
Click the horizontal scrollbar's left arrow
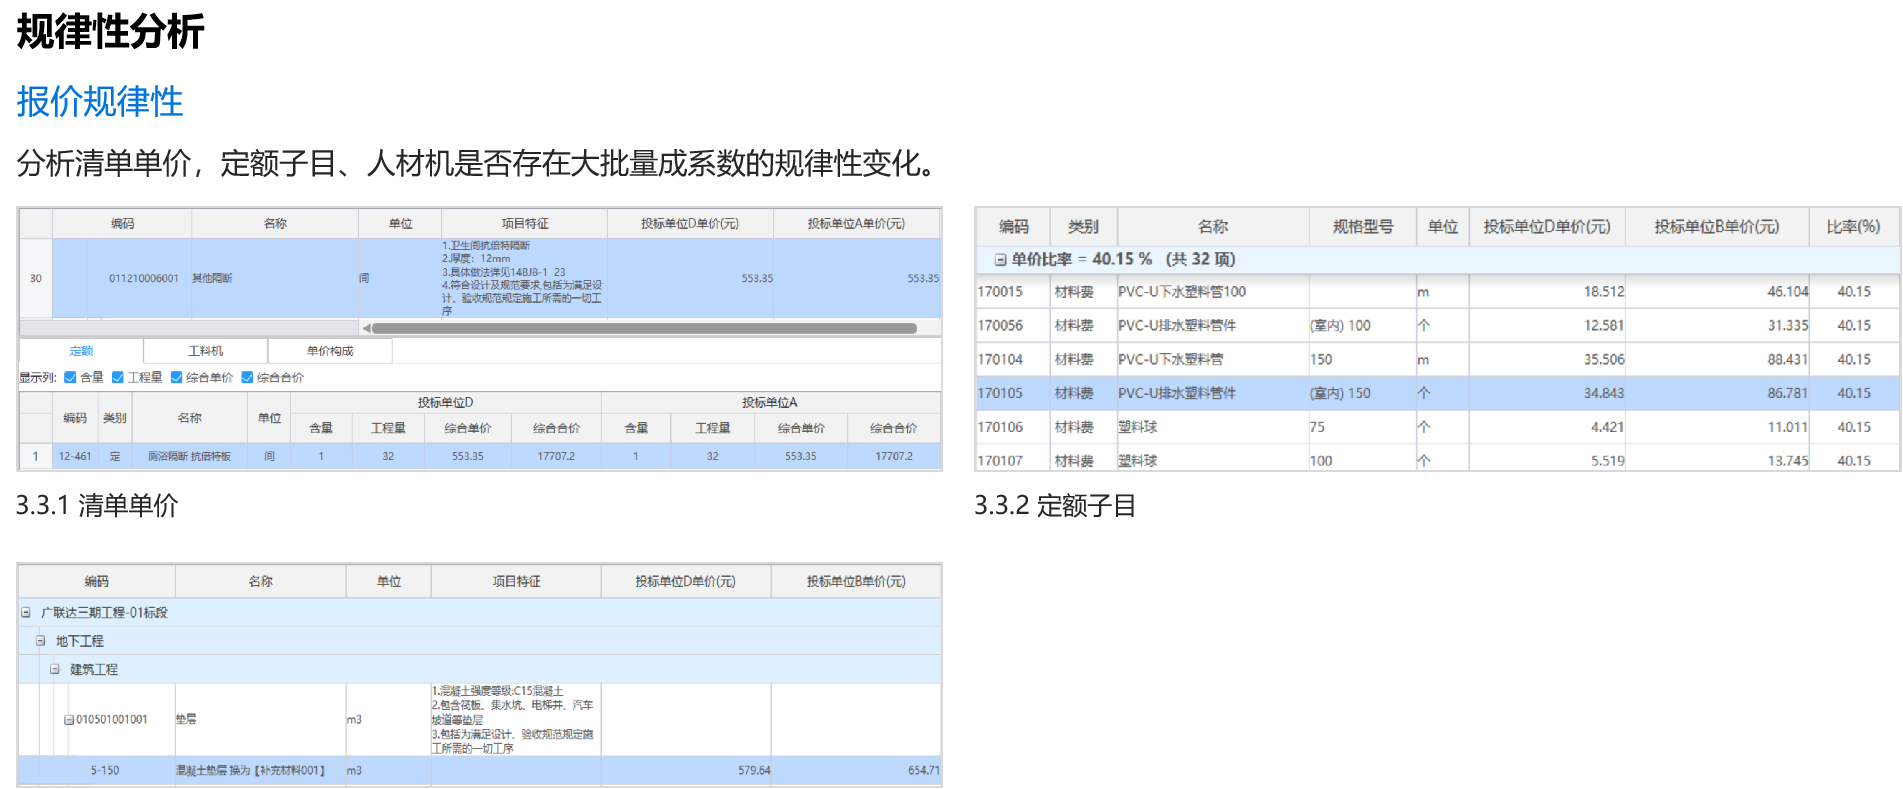pyautogui.click(x=366, y=328)
